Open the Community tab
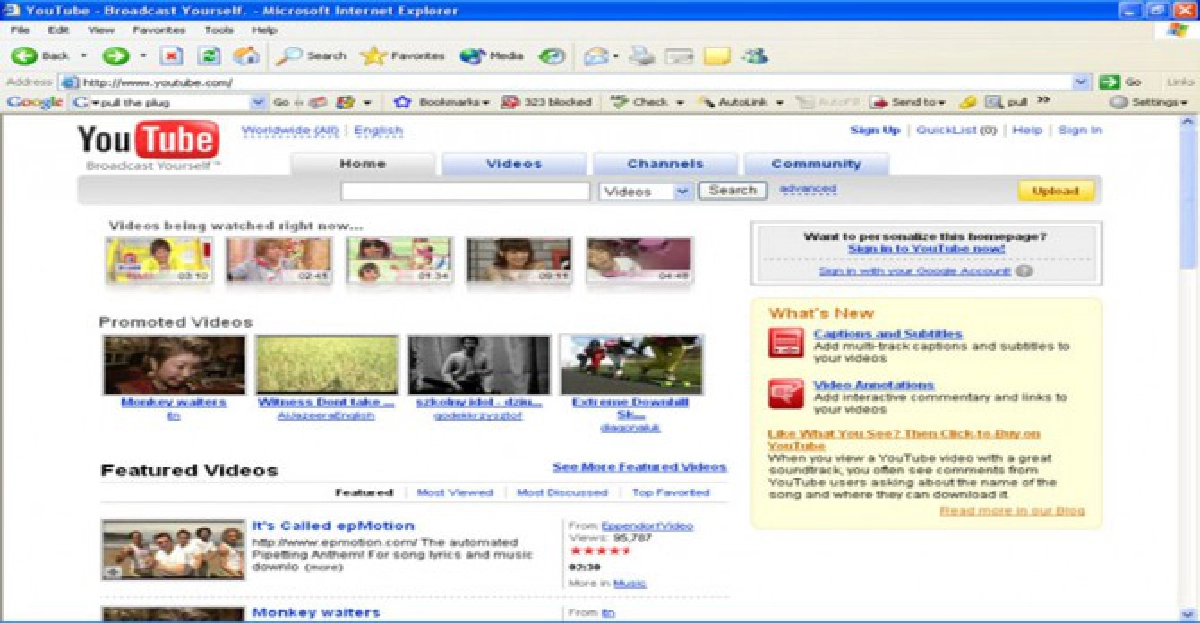 (x=816, y=164)
